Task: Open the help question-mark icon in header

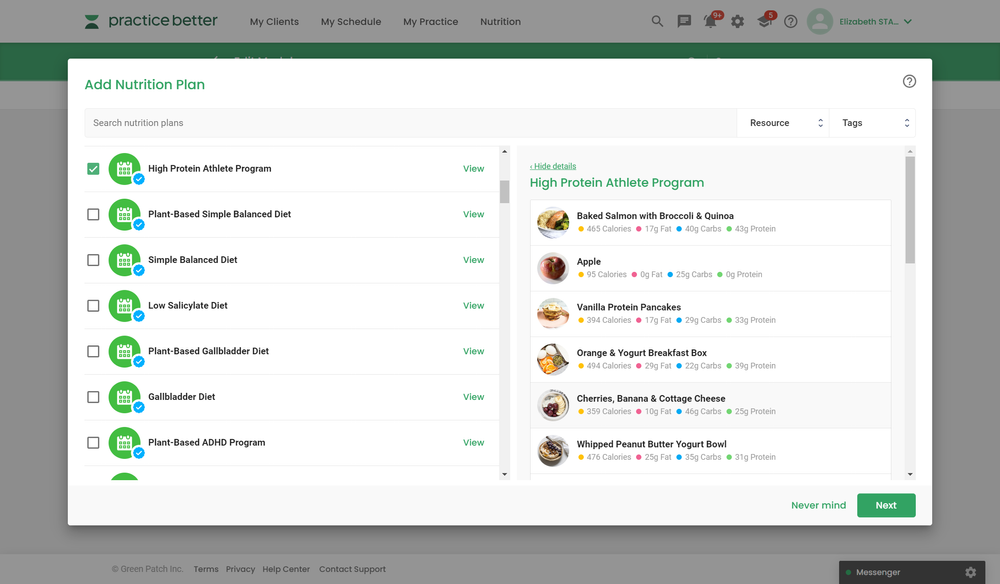Action: (x=790, y=20)
